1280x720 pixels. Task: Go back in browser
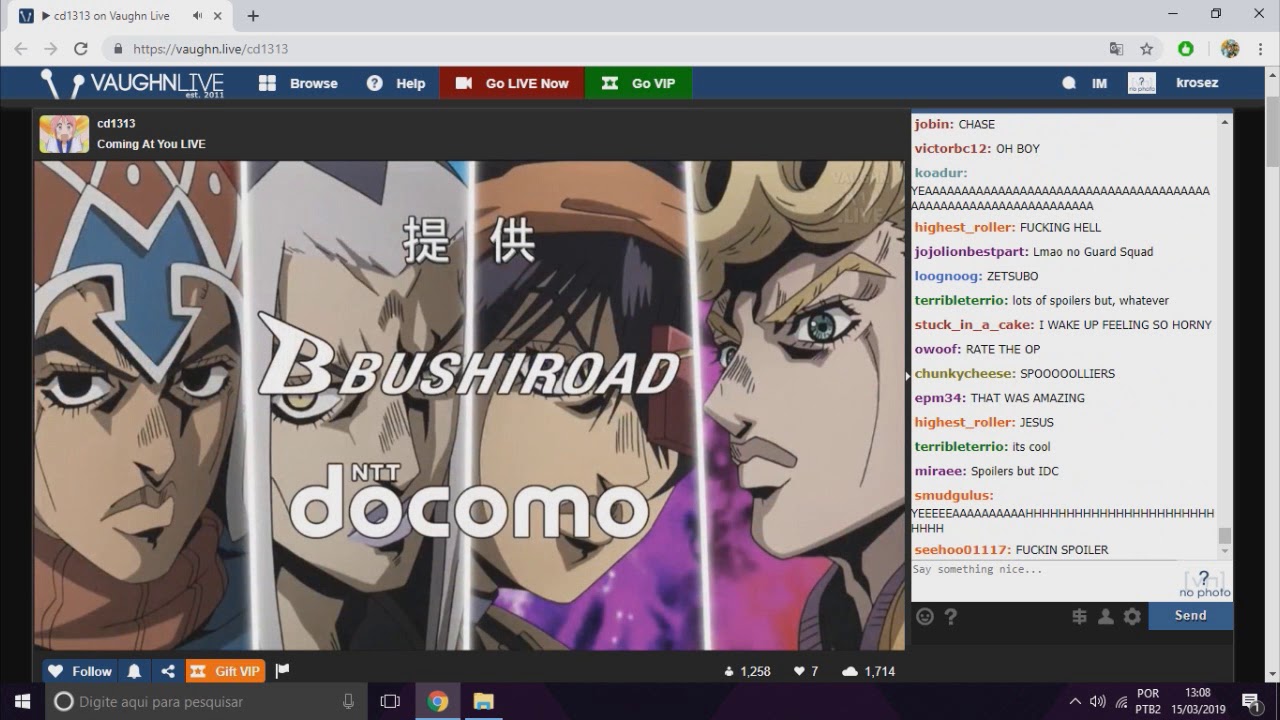21,49
